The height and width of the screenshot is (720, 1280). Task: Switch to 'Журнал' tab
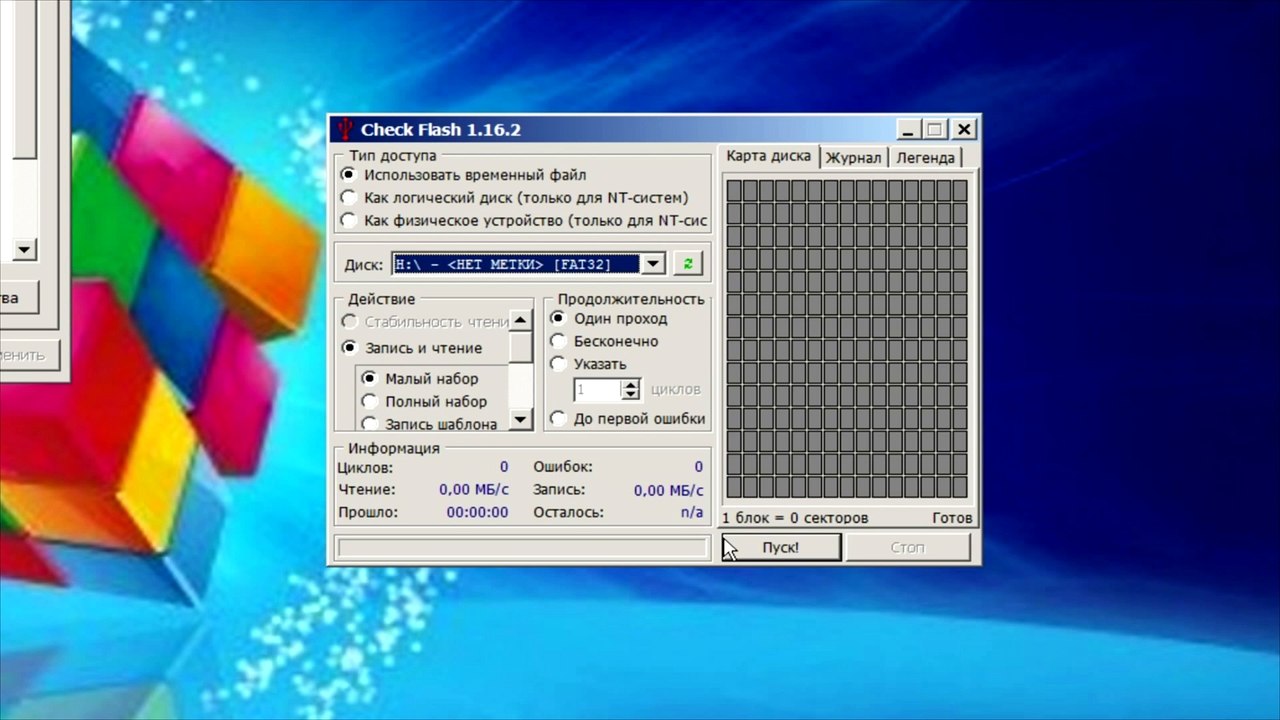pyautogui.click(x=853, y=158)
